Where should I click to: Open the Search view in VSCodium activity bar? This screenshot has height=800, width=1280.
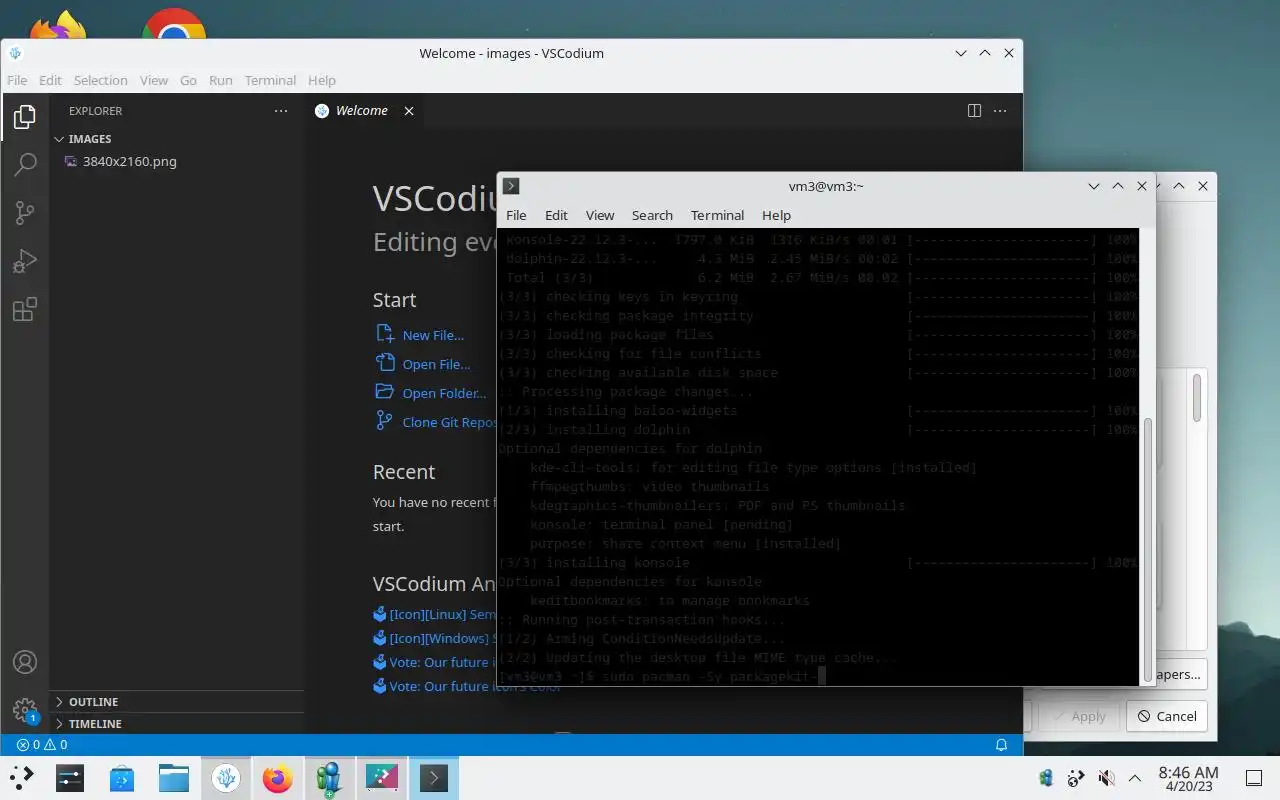[x=25, y=165]
